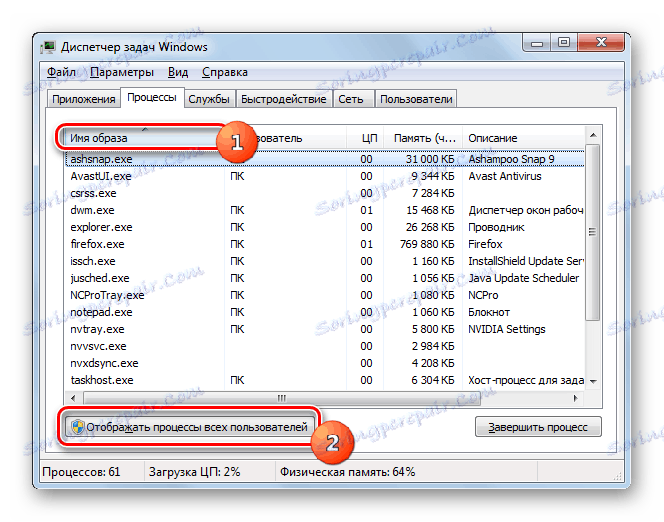Image resolution: width=664 pixels, height=522 pixels.
Task: Click Отображать процессы всех пользователей button
Action: [190, 427]
